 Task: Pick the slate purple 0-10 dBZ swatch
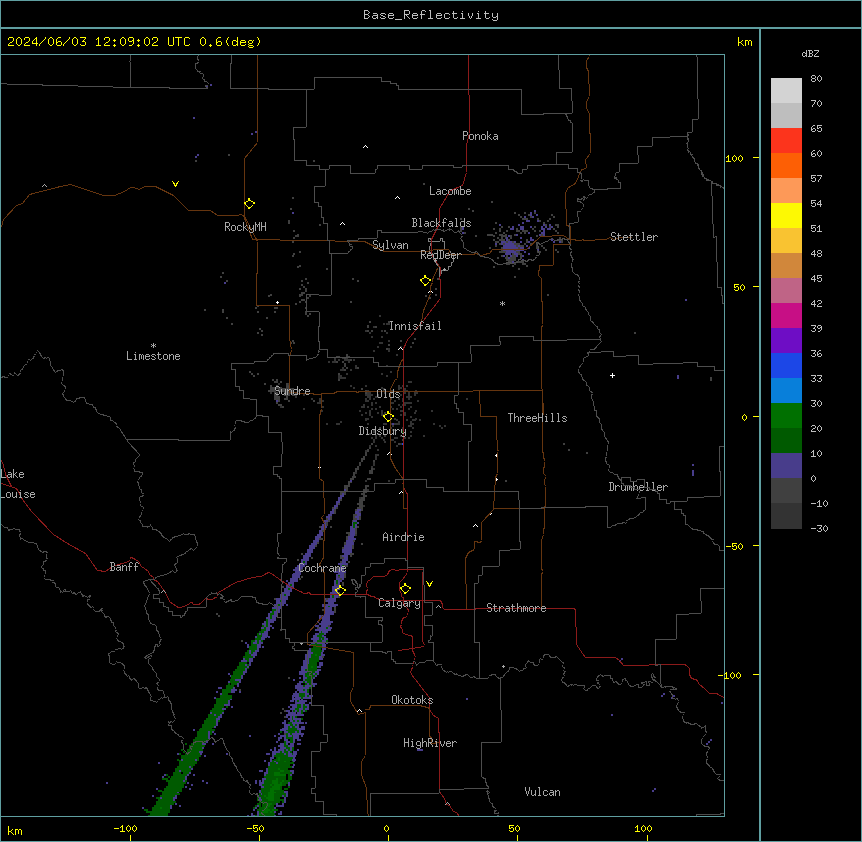click(786, 466)
